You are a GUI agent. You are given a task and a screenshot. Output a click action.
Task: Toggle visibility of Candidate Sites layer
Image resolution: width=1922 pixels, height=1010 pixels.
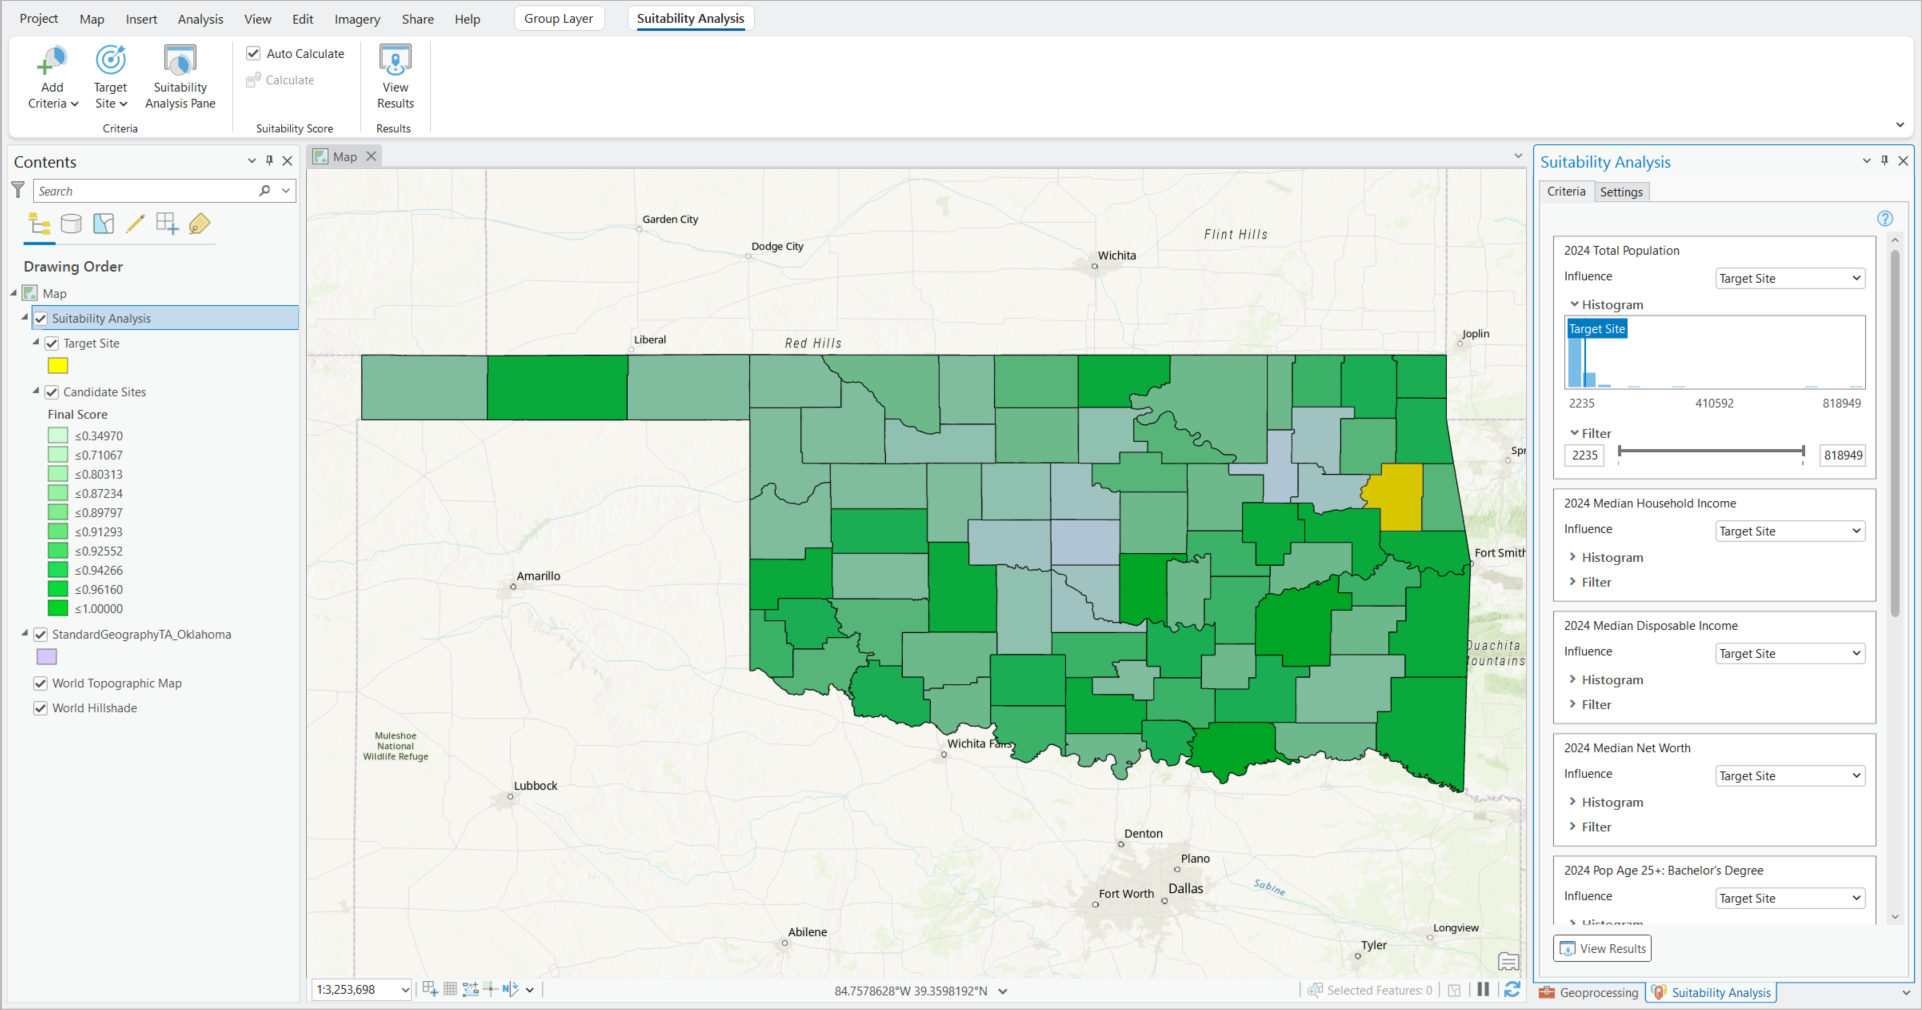click(51, 391)
